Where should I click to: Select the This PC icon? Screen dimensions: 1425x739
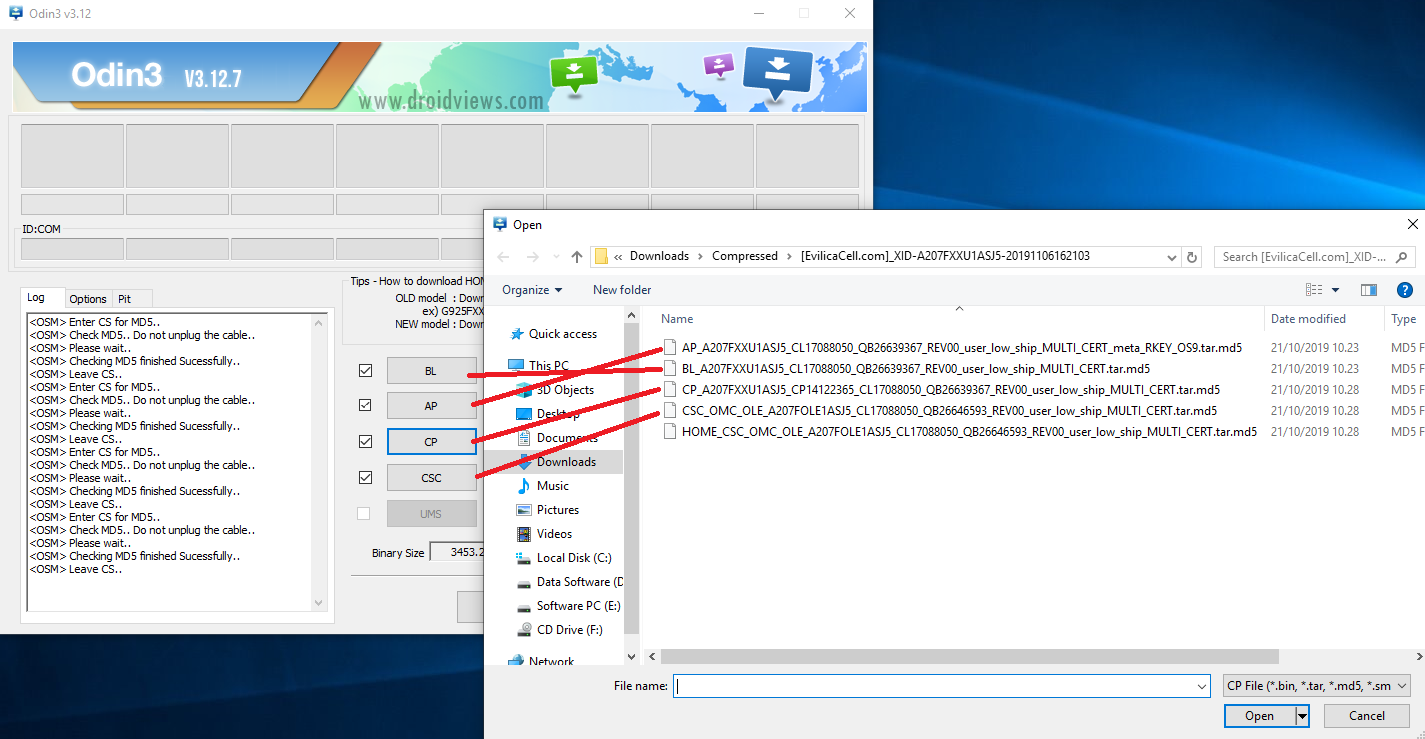[x=516, y=365]
